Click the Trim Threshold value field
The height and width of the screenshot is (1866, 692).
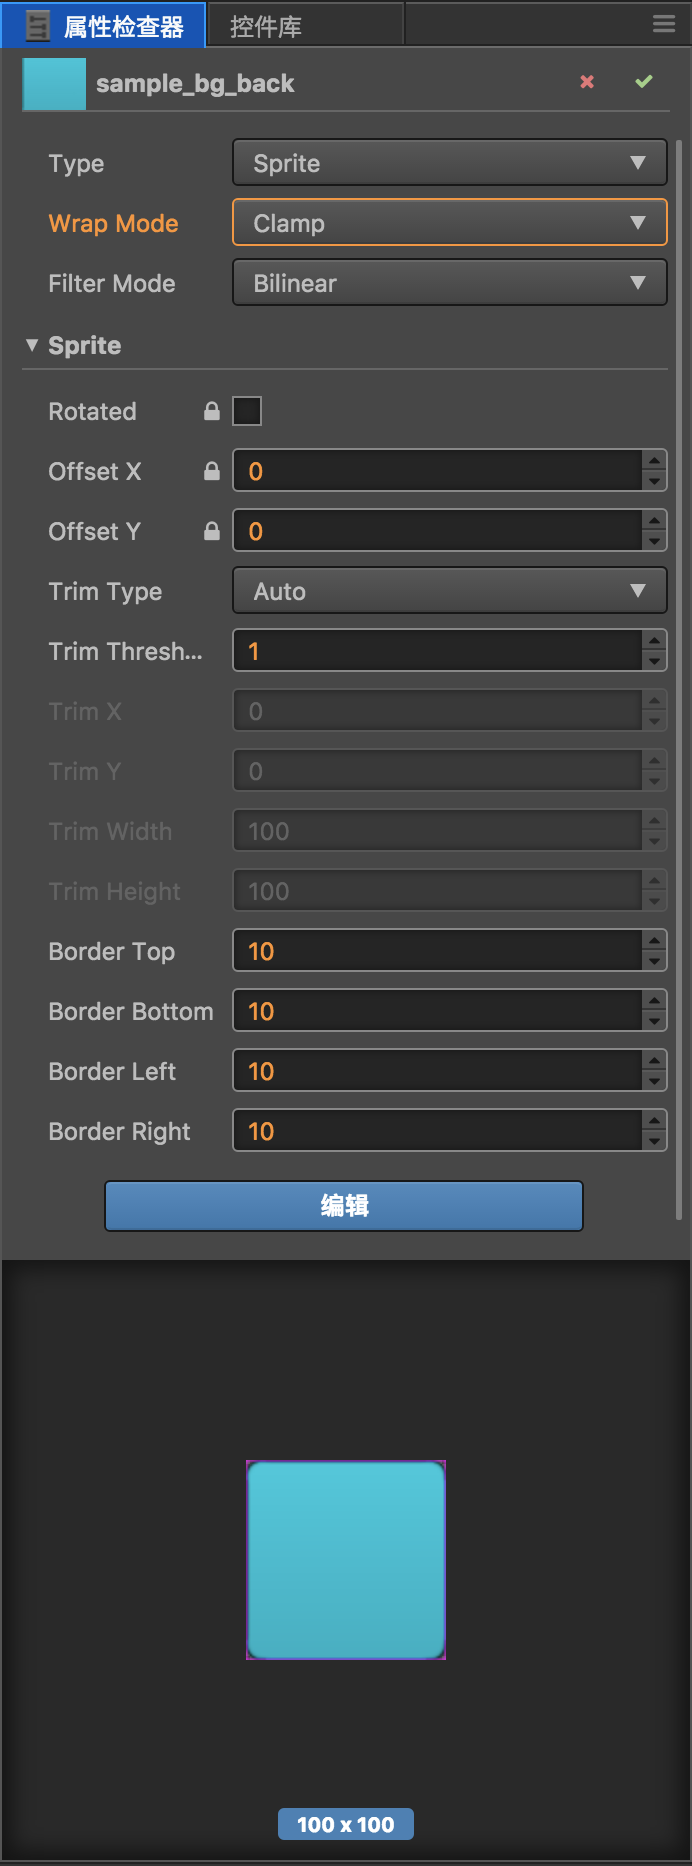[437, 651]
